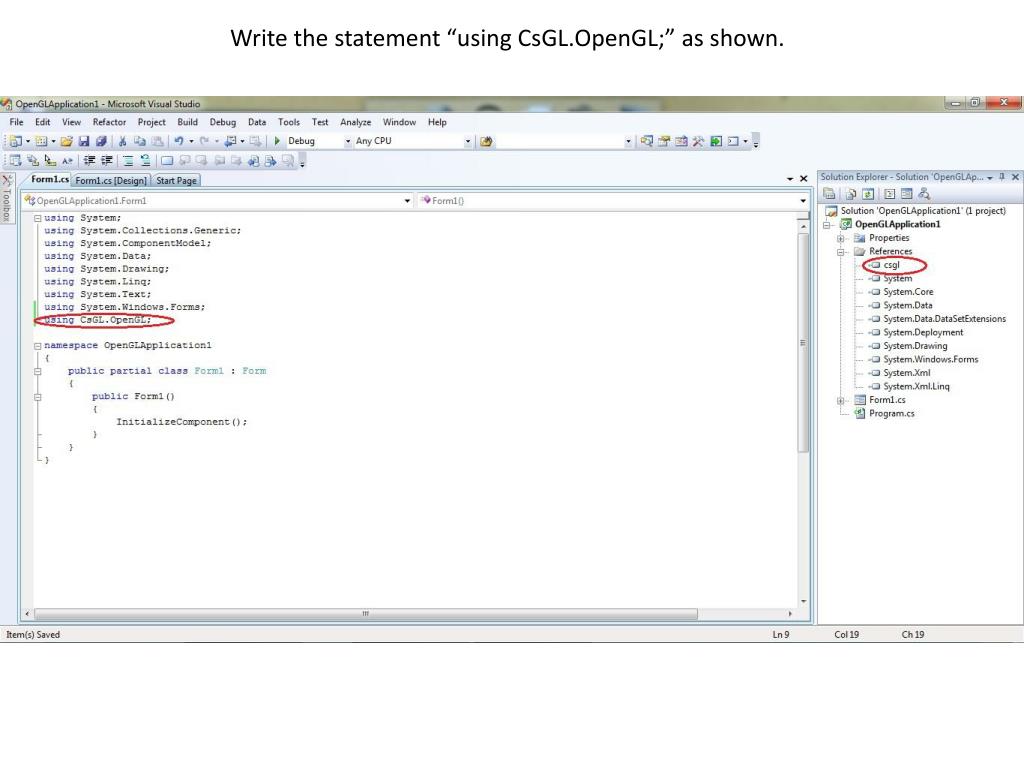Collapse the namespace OpenGLApplication1 code block
Screen dimensions: 1024x768
[x=38, y=345]
